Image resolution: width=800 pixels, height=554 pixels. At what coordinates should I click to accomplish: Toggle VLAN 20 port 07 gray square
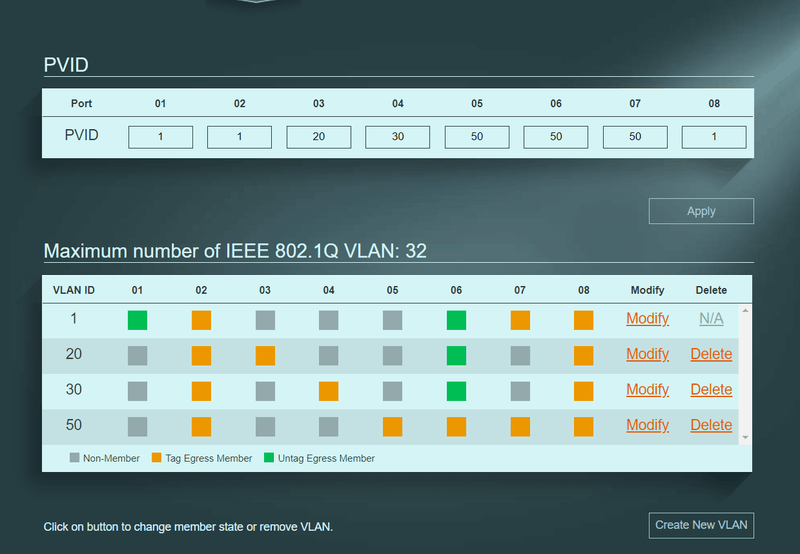pyautogui.click(x=520, y=356)
